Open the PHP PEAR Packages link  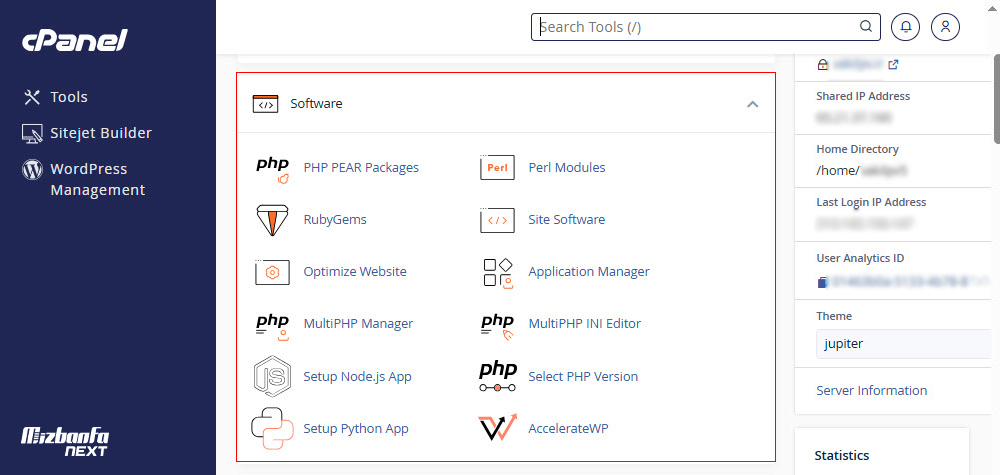361,168
